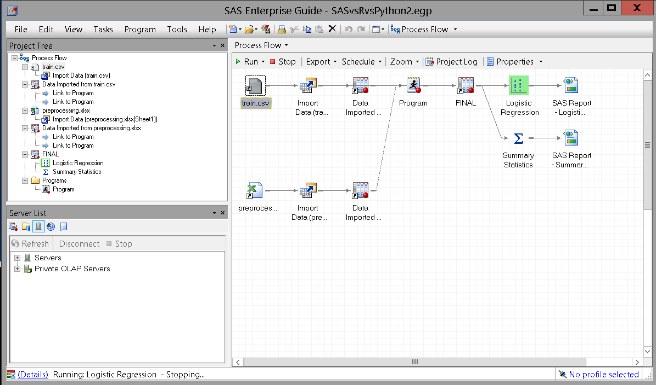Click the Copy toolbar icon
The image size is (656, 385).
coord(307,29)
